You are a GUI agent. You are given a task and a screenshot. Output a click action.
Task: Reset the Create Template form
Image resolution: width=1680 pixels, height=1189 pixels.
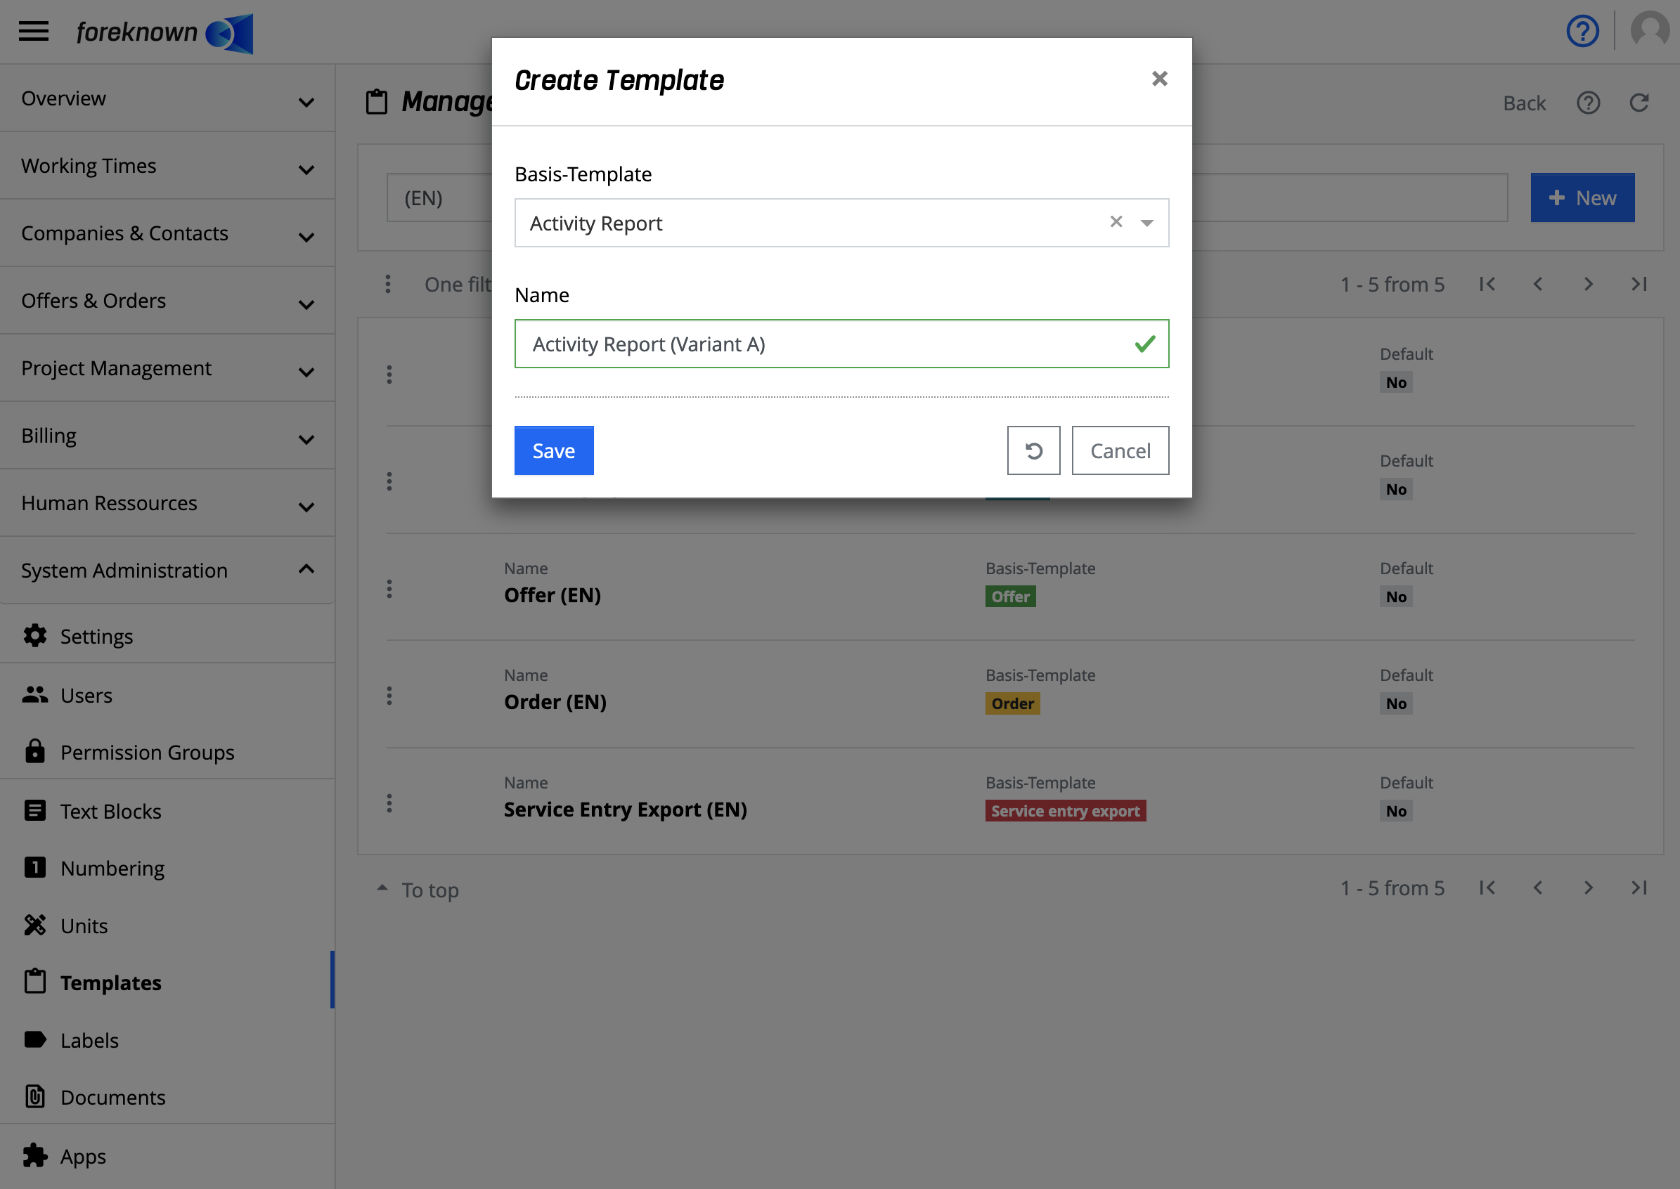[x=1034, y=451]
